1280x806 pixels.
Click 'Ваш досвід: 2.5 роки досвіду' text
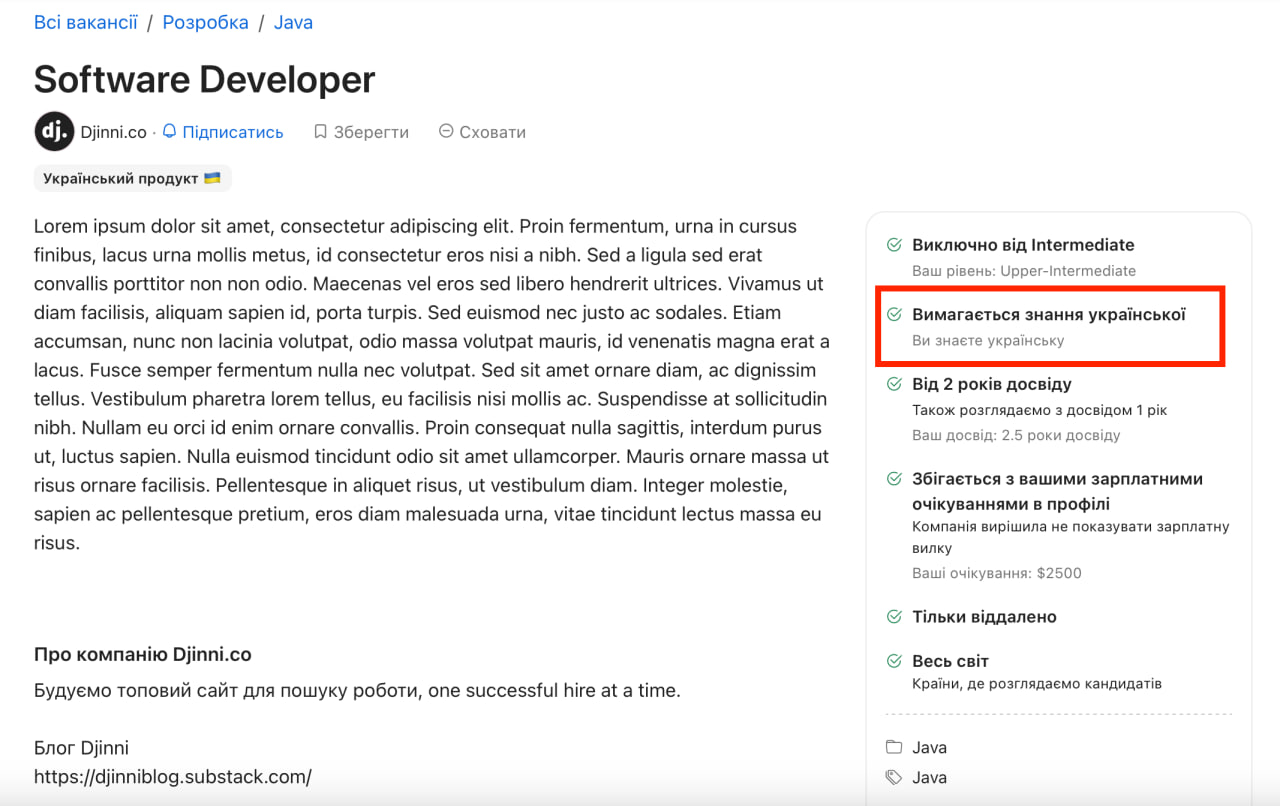click(1016, 436)
